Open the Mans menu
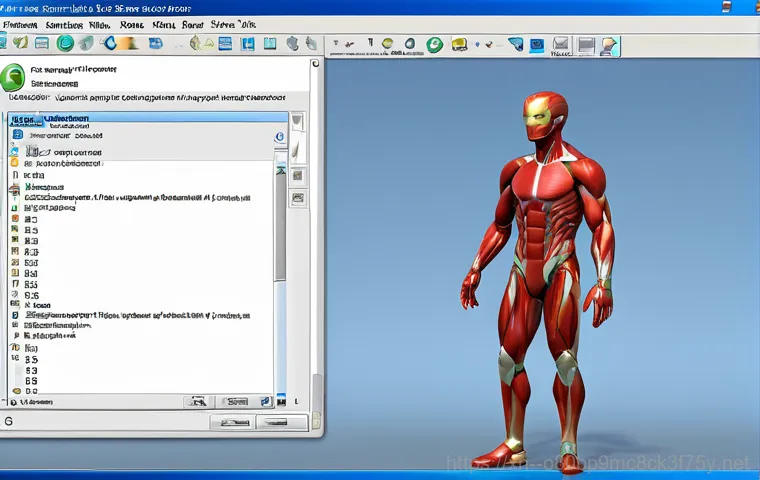Screen dimensions: 760x480 [163, 25]
